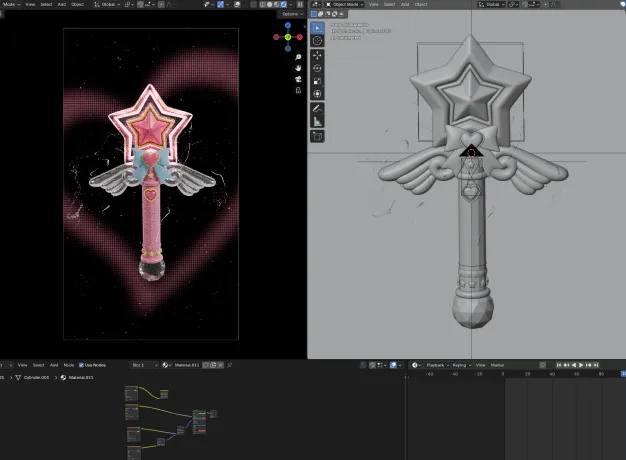Jump to the start of the timeline

pos(559,365)
